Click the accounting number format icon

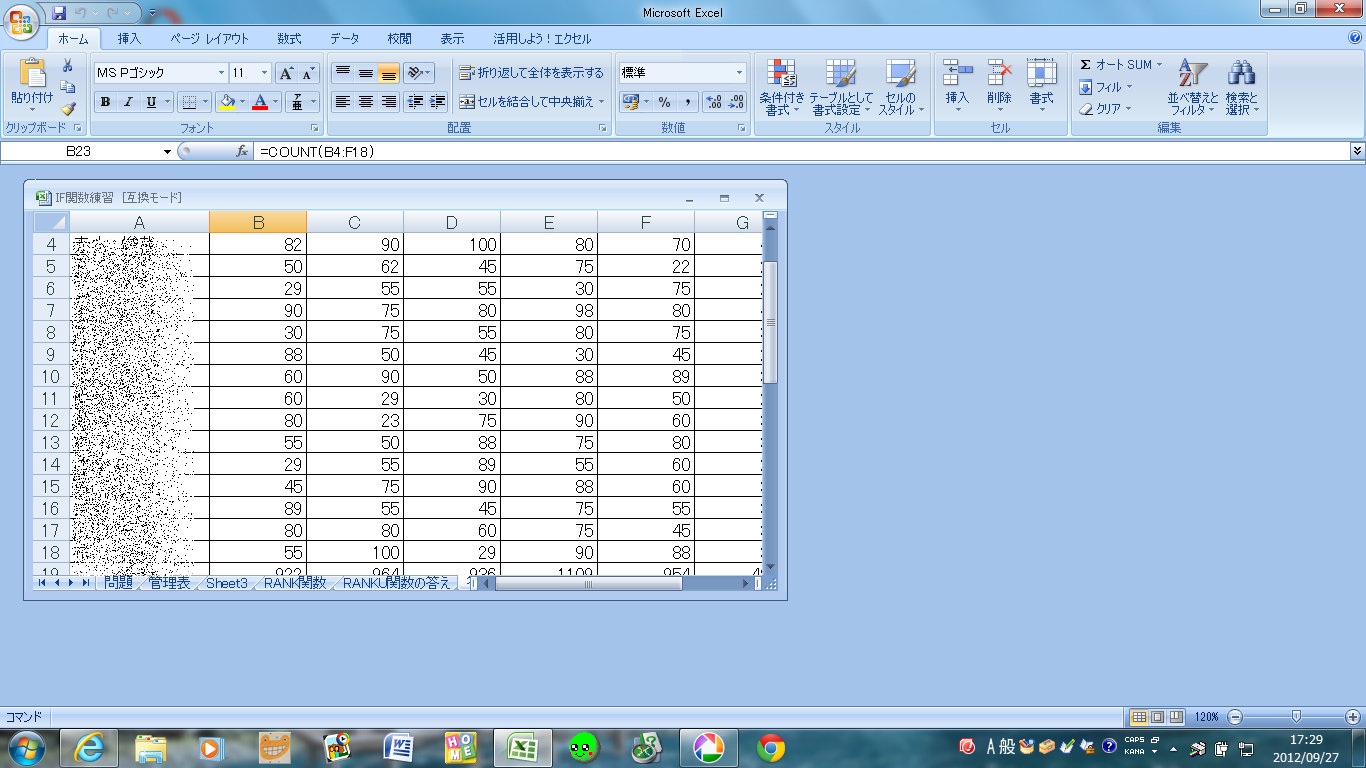click(630, 102)
